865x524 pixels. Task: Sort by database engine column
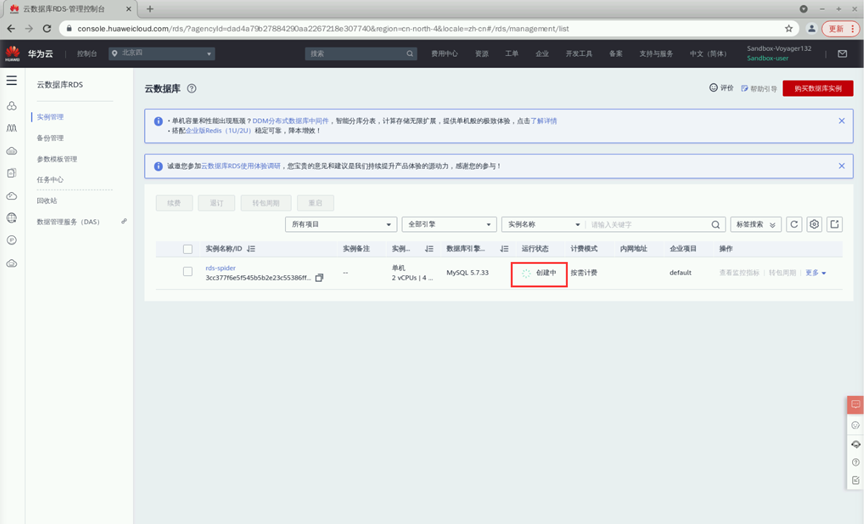tap(504, 249)
